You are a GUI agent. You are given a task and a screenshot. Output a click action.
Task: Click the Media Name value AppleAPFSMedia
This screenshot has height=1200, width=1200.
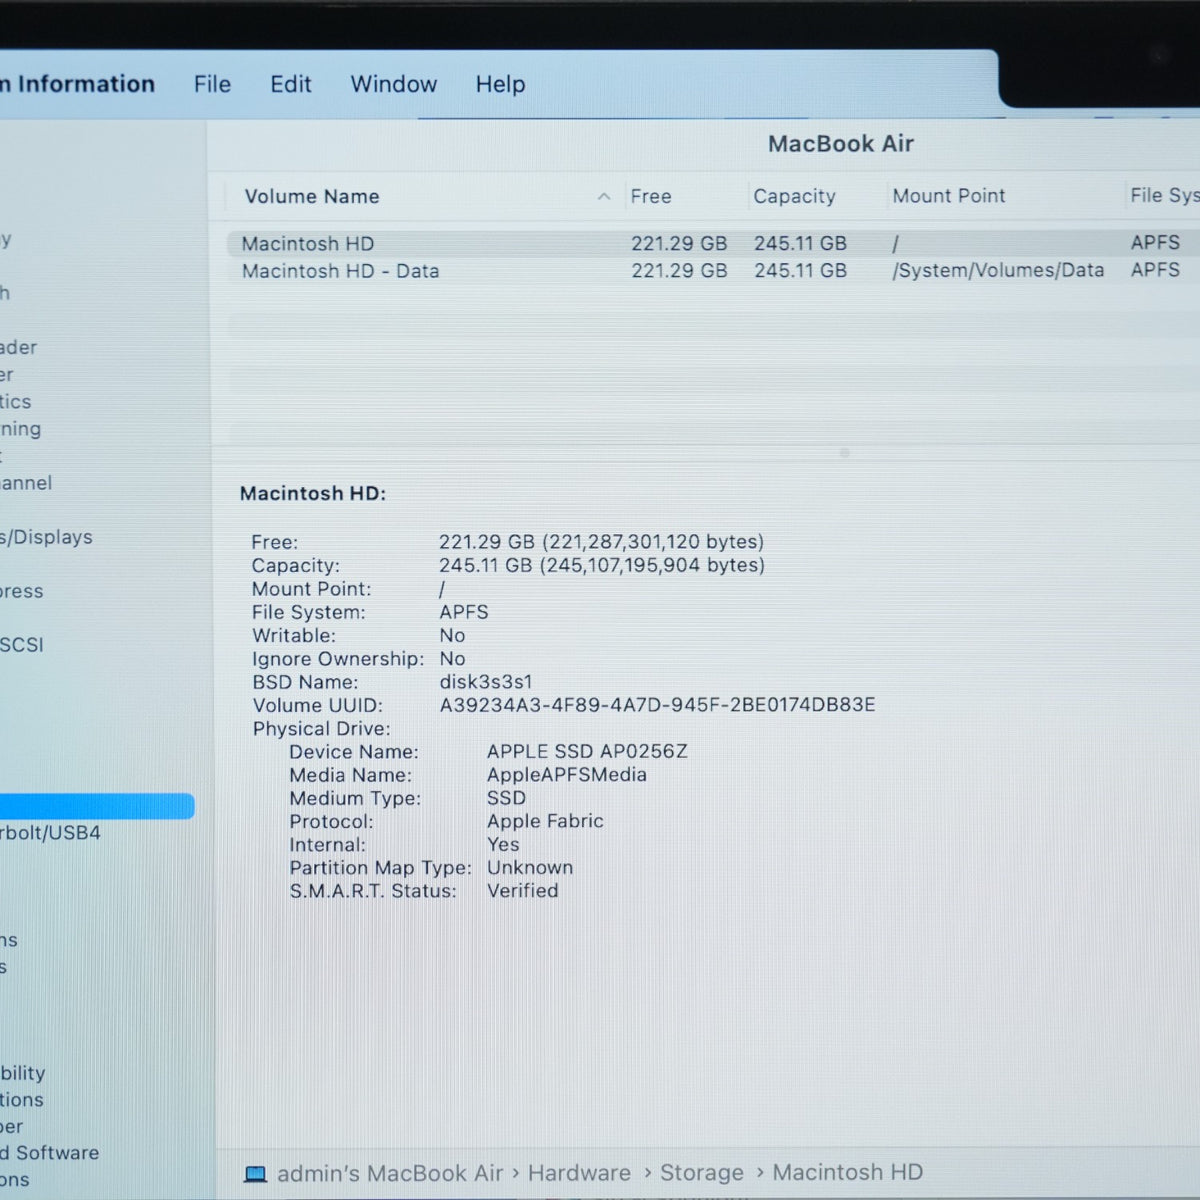pyautogui.click(x=566, y=775)
